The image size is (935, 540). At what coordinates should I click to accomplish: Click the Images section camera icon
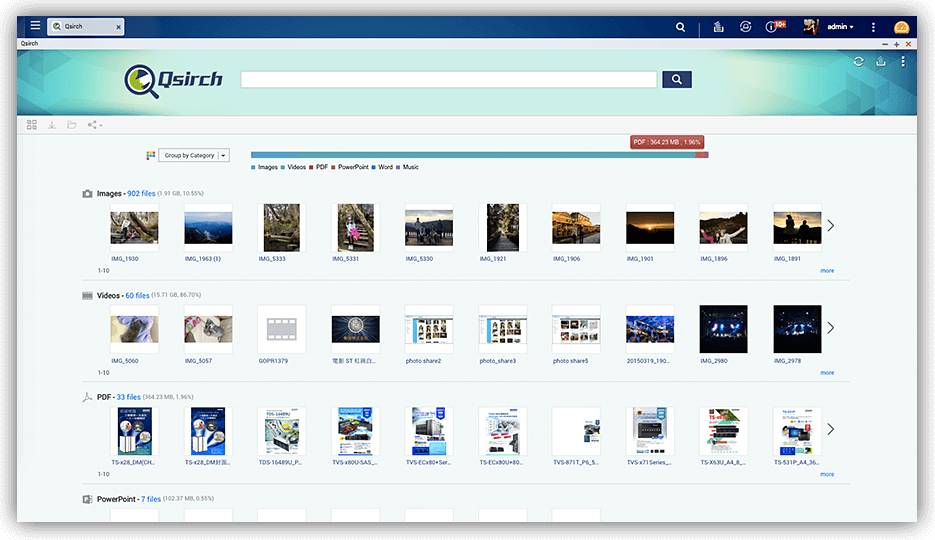[x=87, y=194]
